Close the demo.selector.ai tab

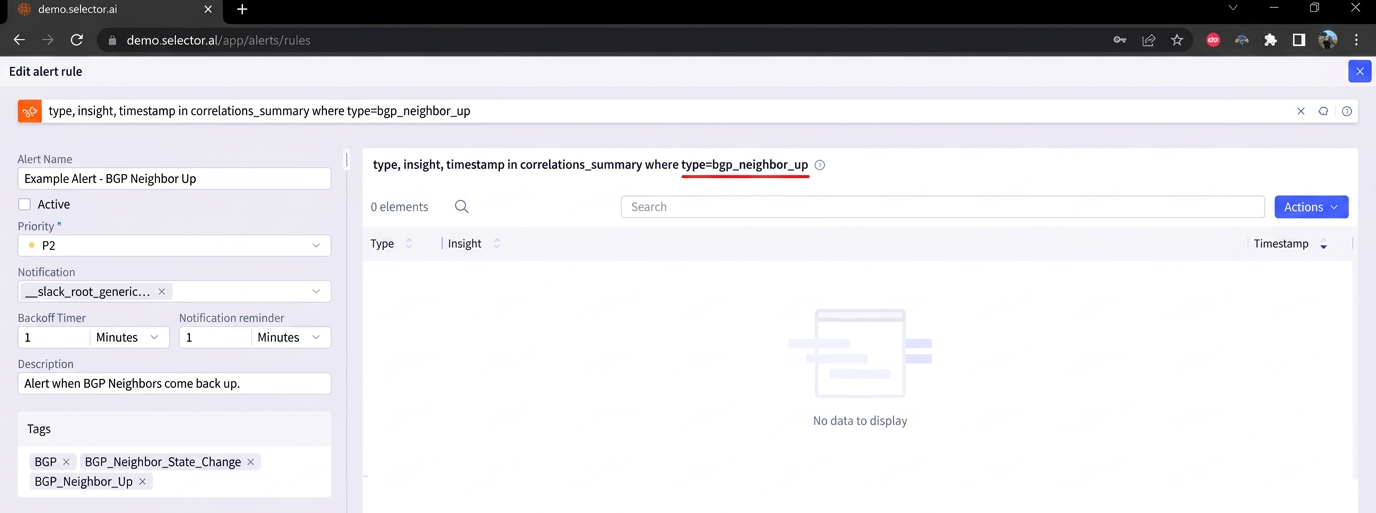pyautogui.click(x=208, y=9)
